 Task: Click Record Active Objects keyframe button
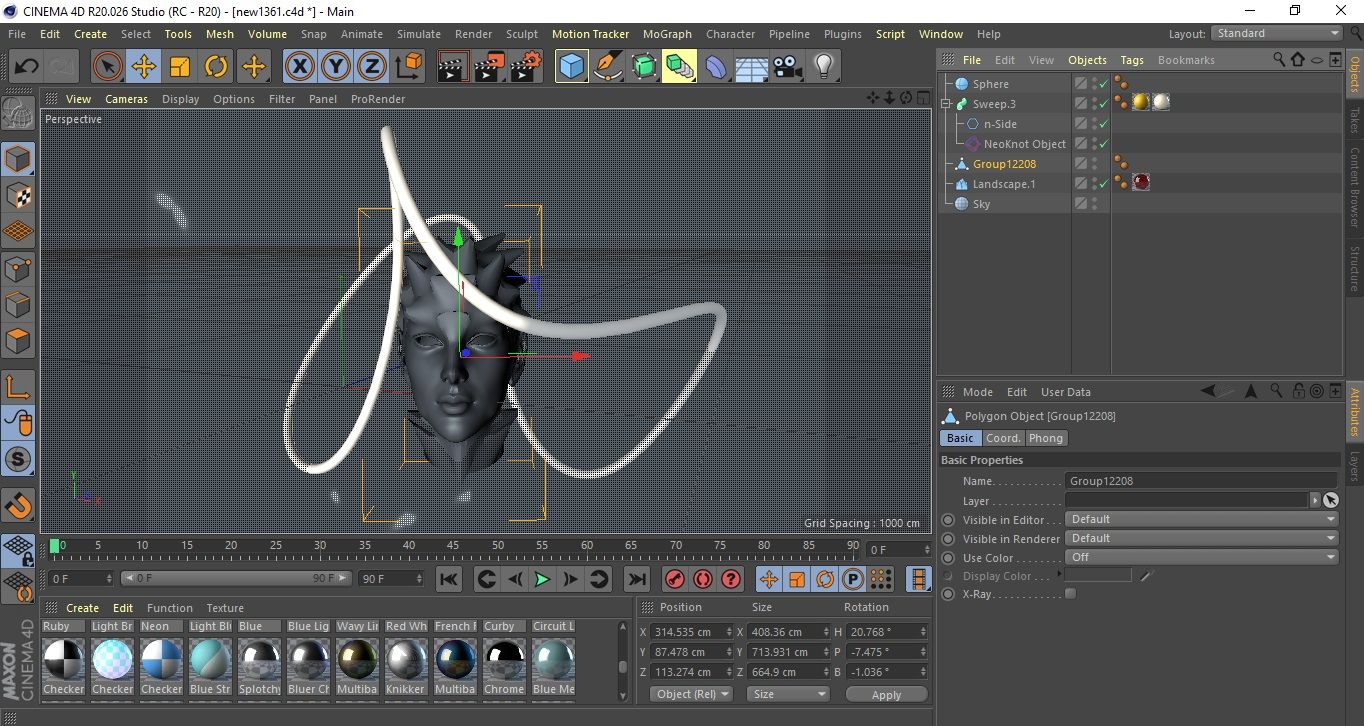(675, 579)
